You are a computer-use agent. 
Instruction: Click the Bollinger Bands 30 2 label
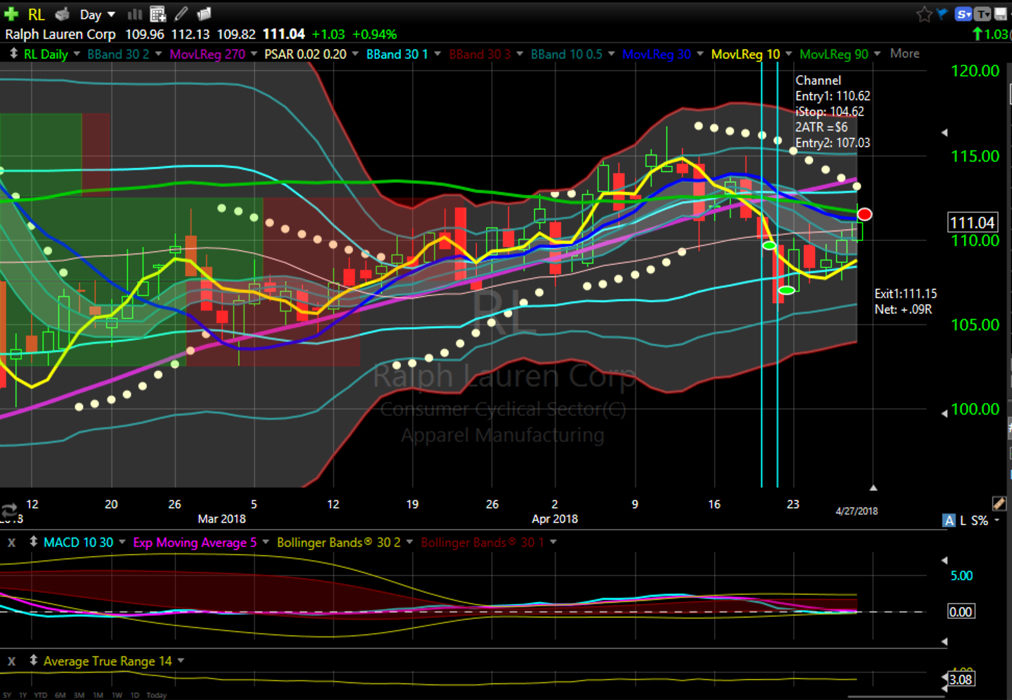(339, 543)
